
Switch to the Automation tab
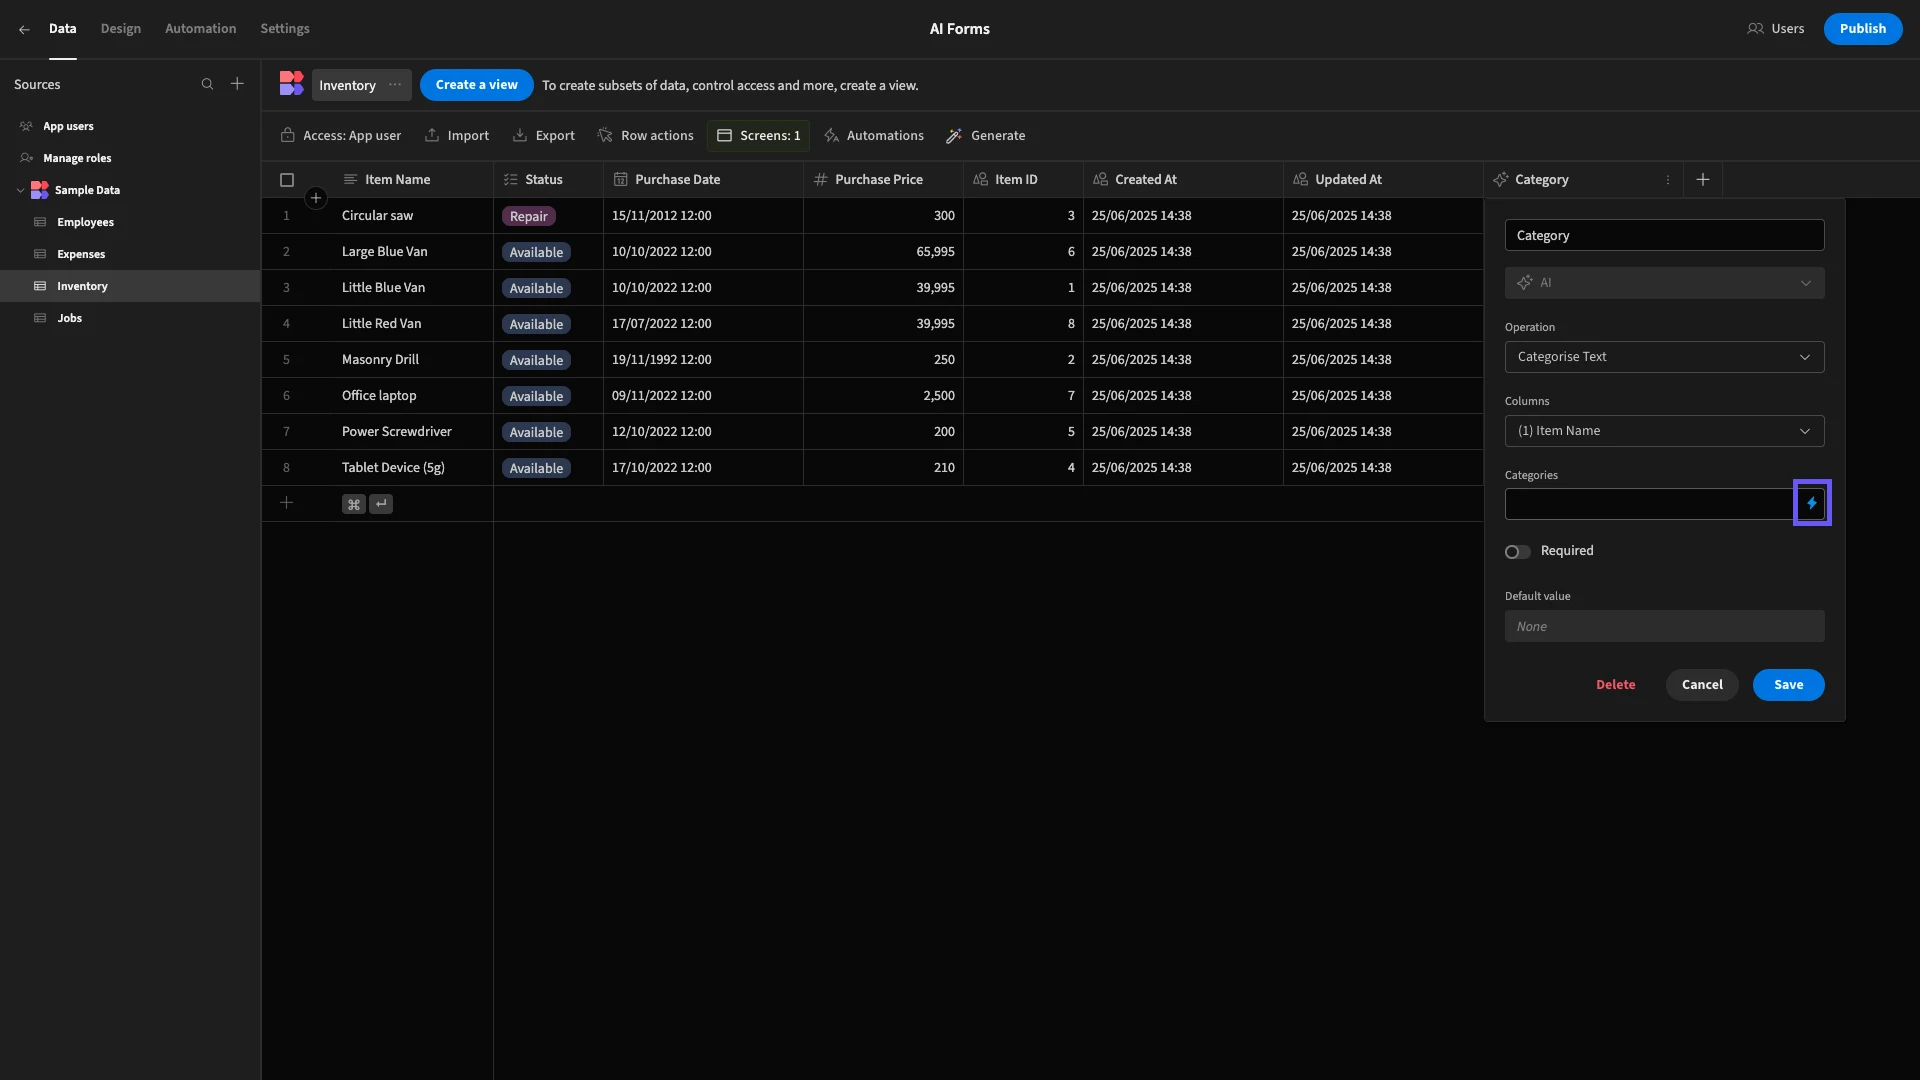point(200,29)
